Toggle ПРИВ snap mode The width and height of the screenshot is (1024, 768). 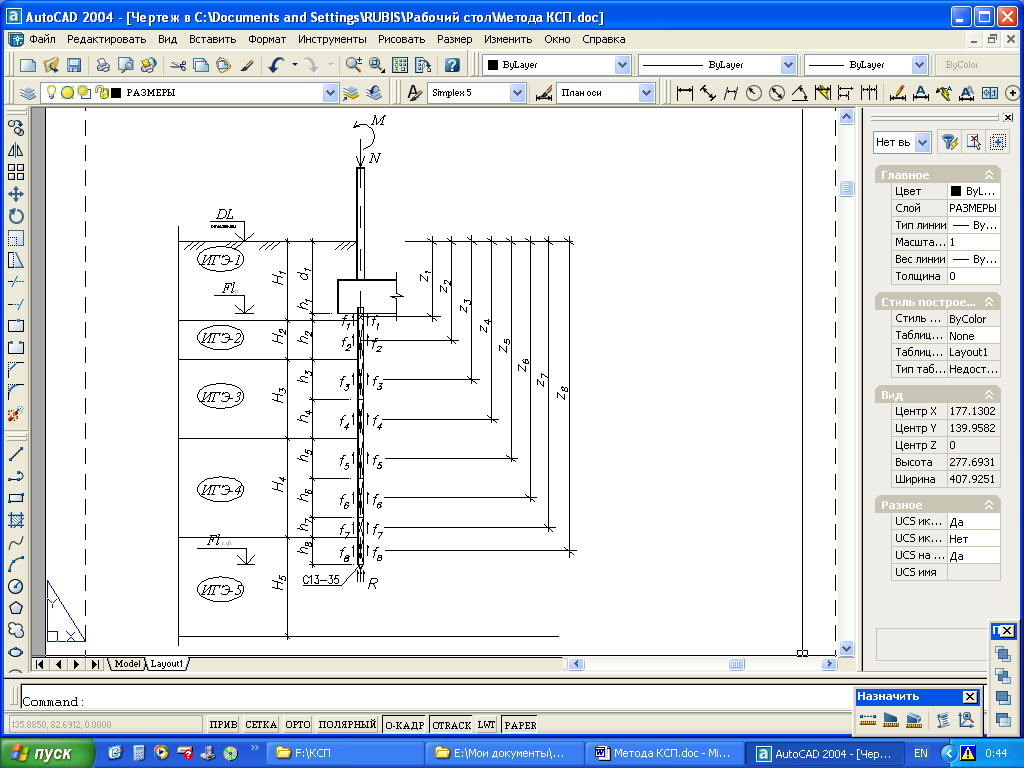coord(223,724)
